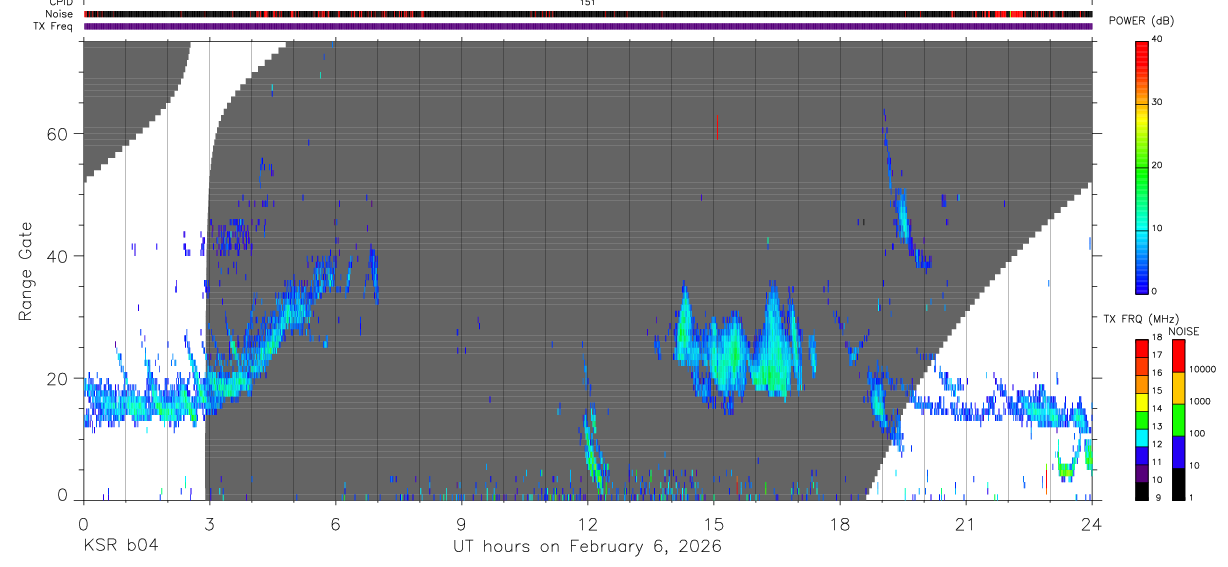Click the 17 label on TX FRQ scale
Viewport: 1228px width, 567px height.
[x=1157, y=354]
